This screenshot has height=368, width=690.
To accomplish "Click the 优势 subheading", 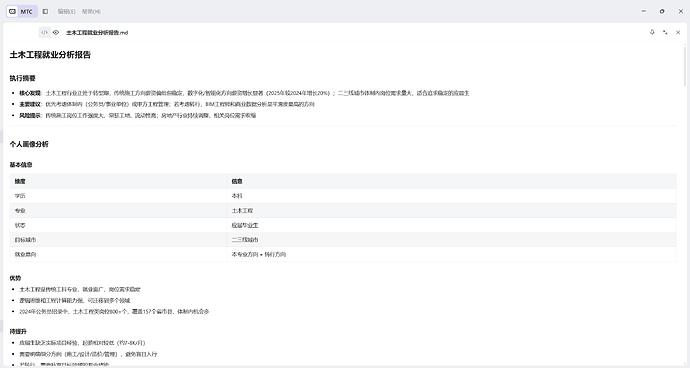I will [x=15, y=278].
